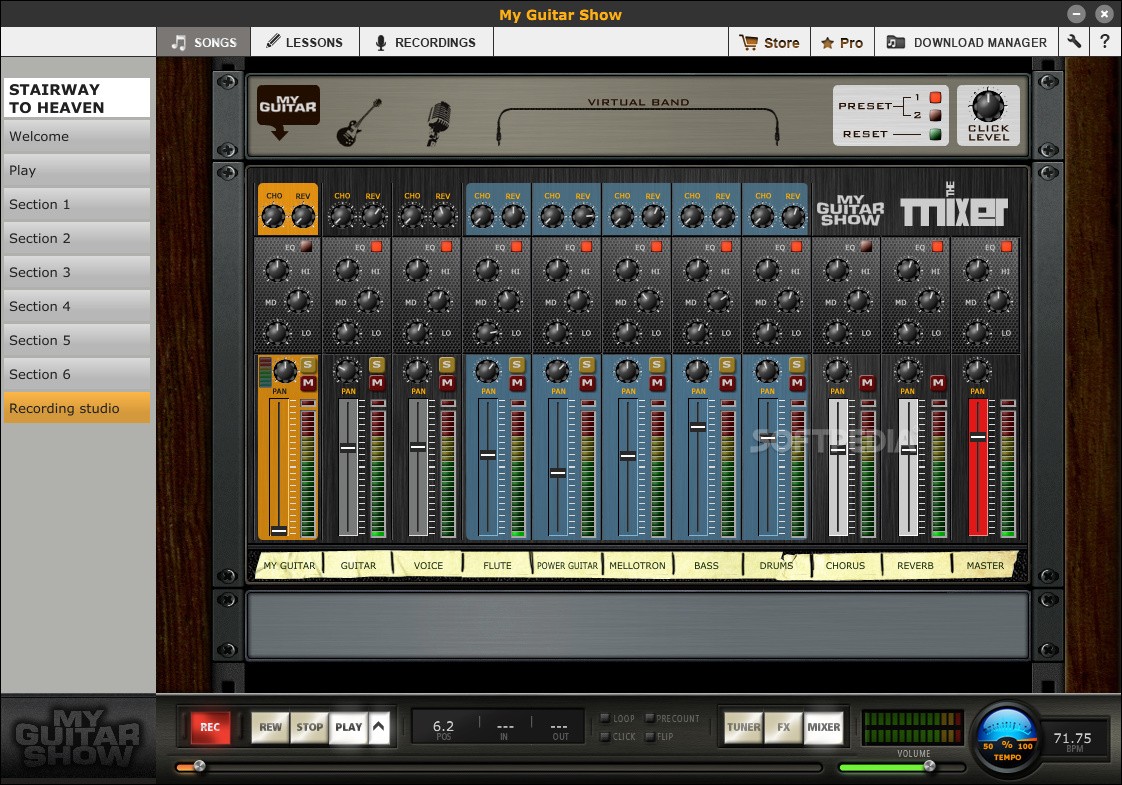This screenshot has width=1122, height=785.
Task: Select Welcome in the song sidebar
Action: (x=77, y=136)
